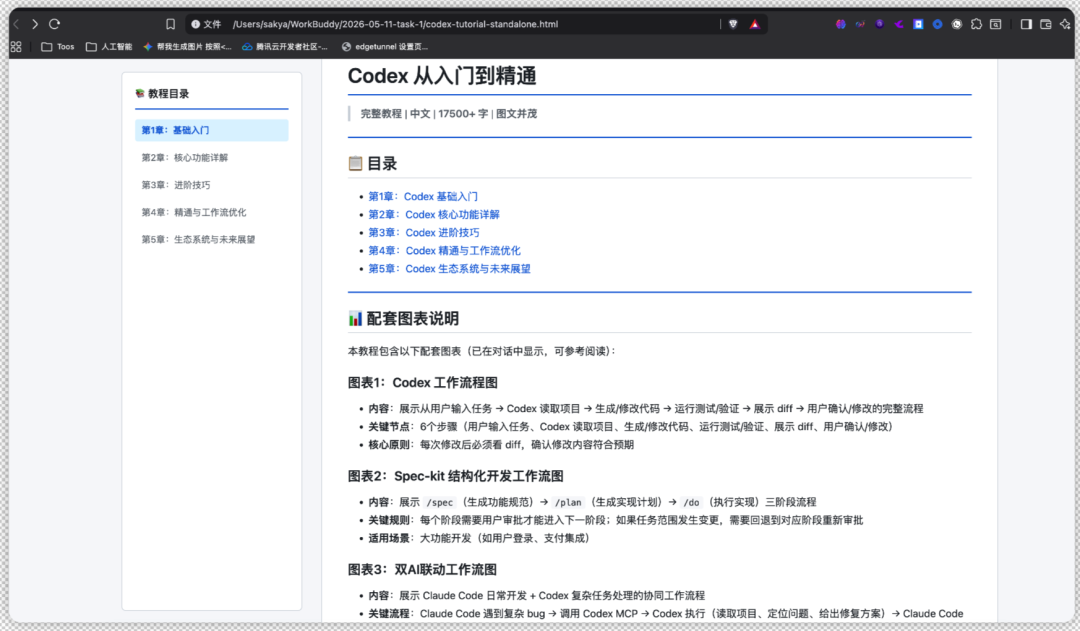Go back to the previous page
This screenshot has height=631, width=1080.
pos(16,24)
